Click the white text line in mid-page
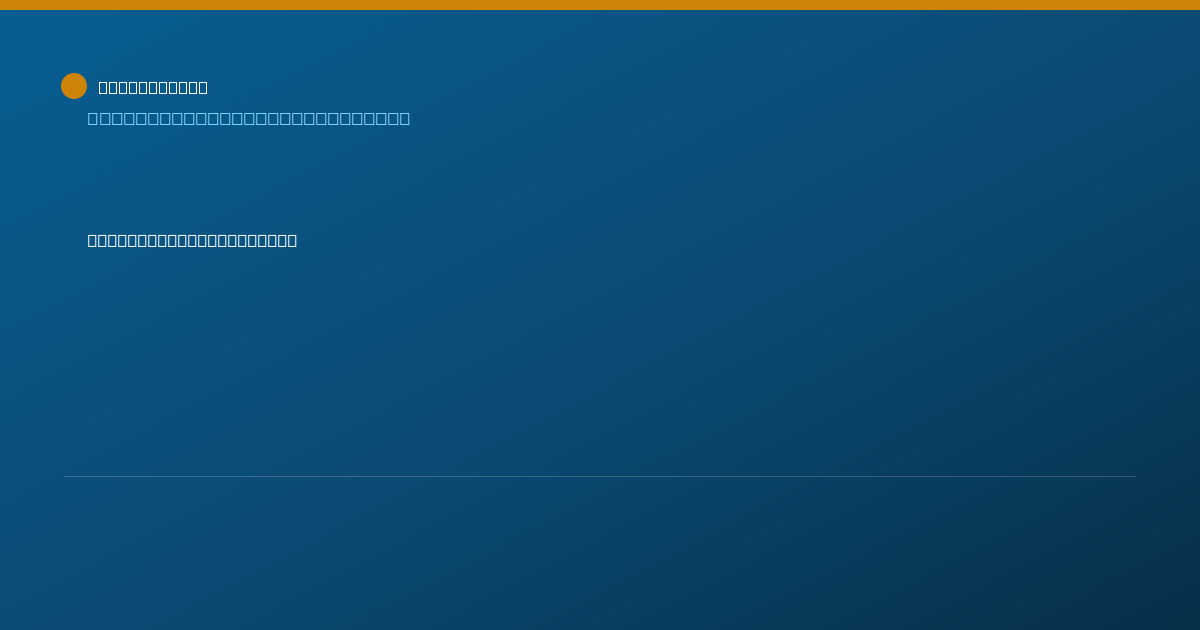Screen dimensions: 1200x630 pos(192,240)
